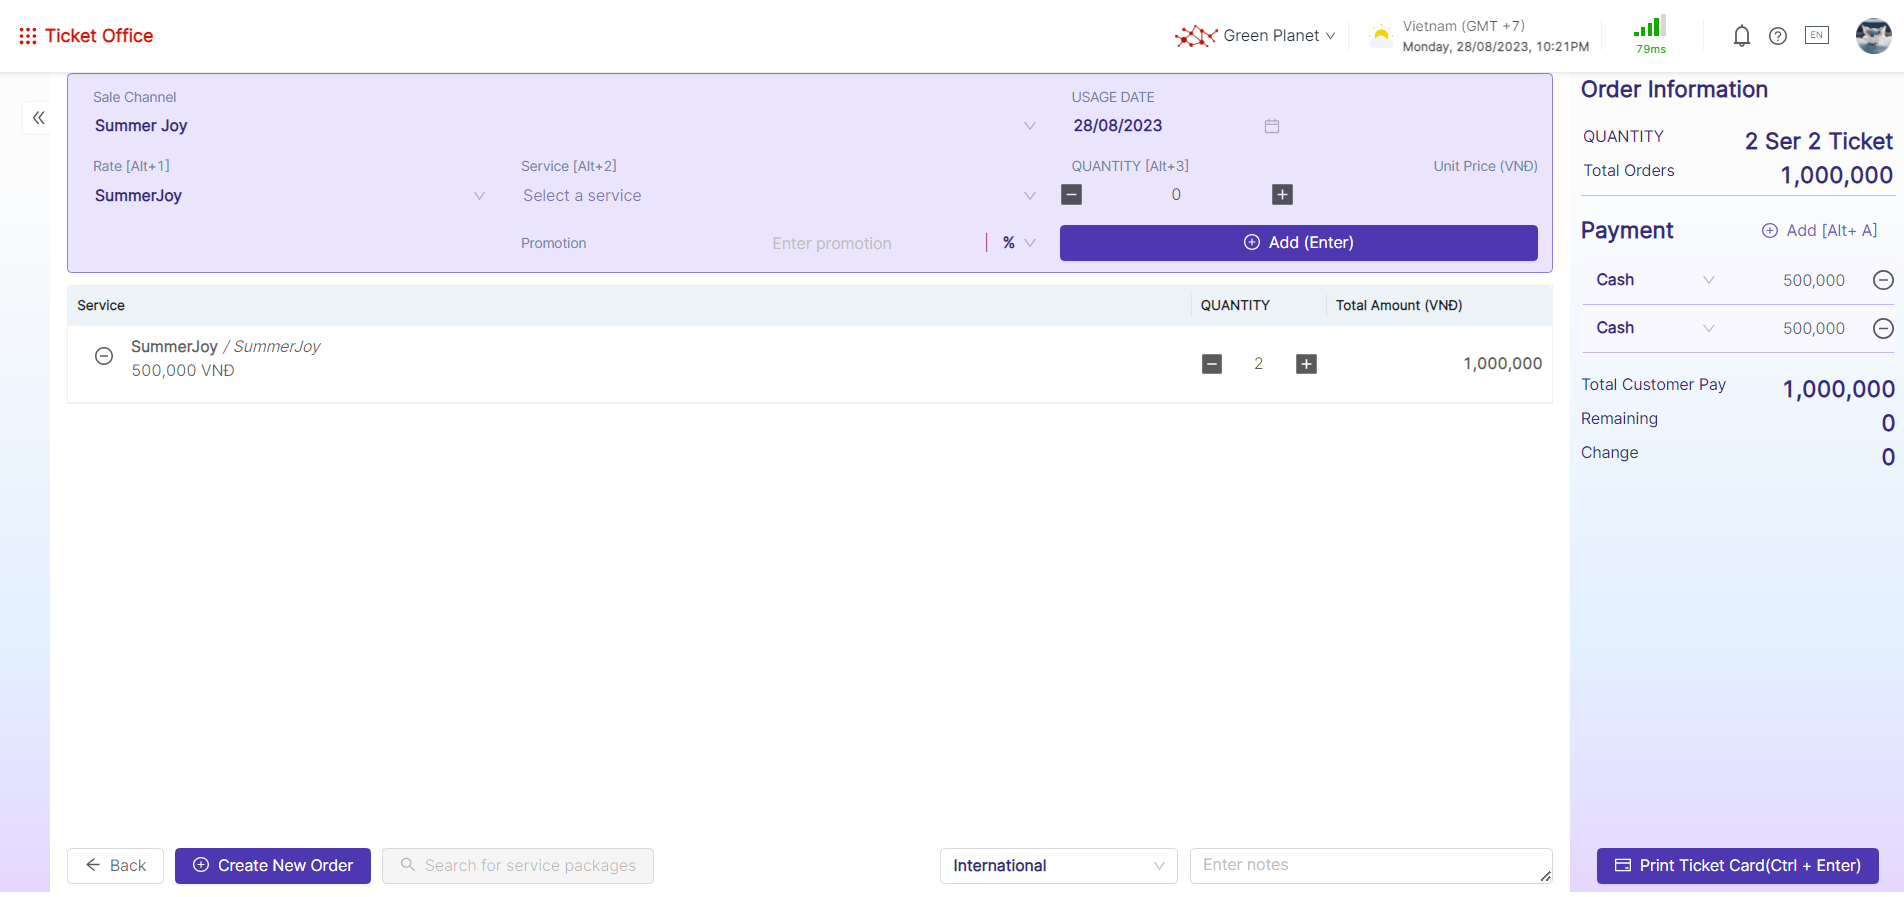Click the Total Orders amount 1,000,000
The height and width of the screenshot is (897, 1904).
click(1837, 175)
